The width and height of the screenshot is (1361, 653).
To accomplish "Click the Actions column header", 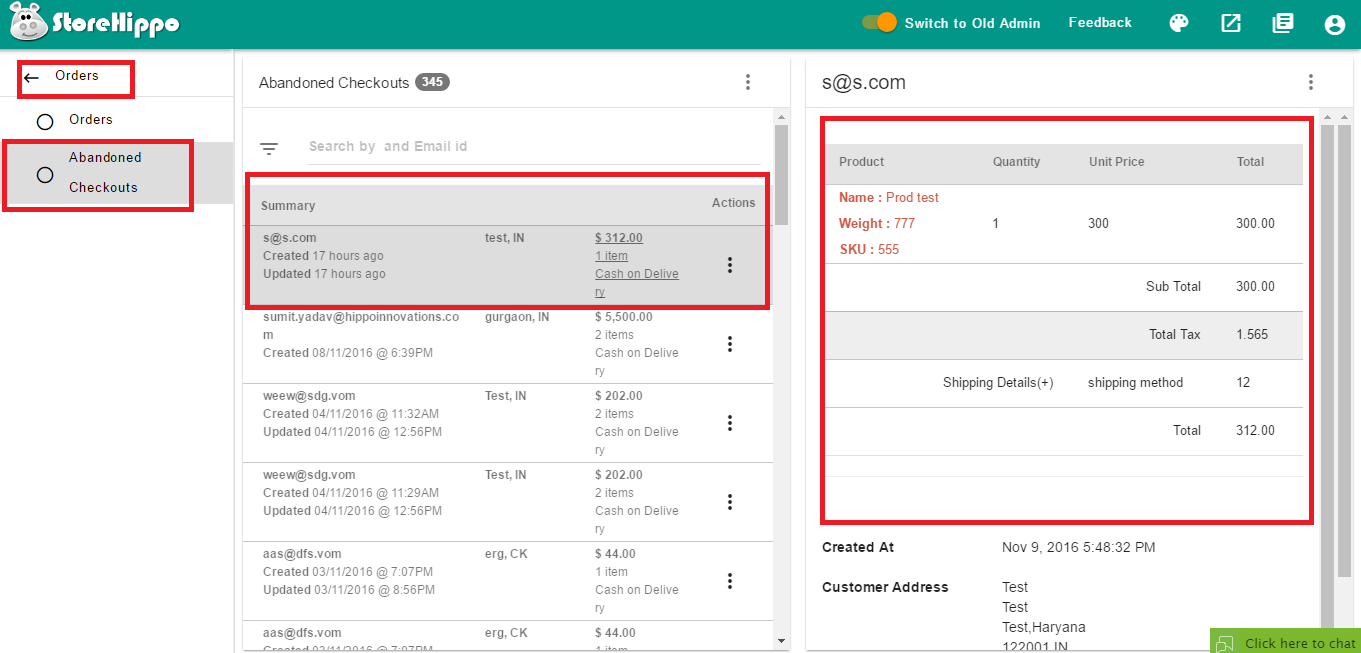I will 734,203.
